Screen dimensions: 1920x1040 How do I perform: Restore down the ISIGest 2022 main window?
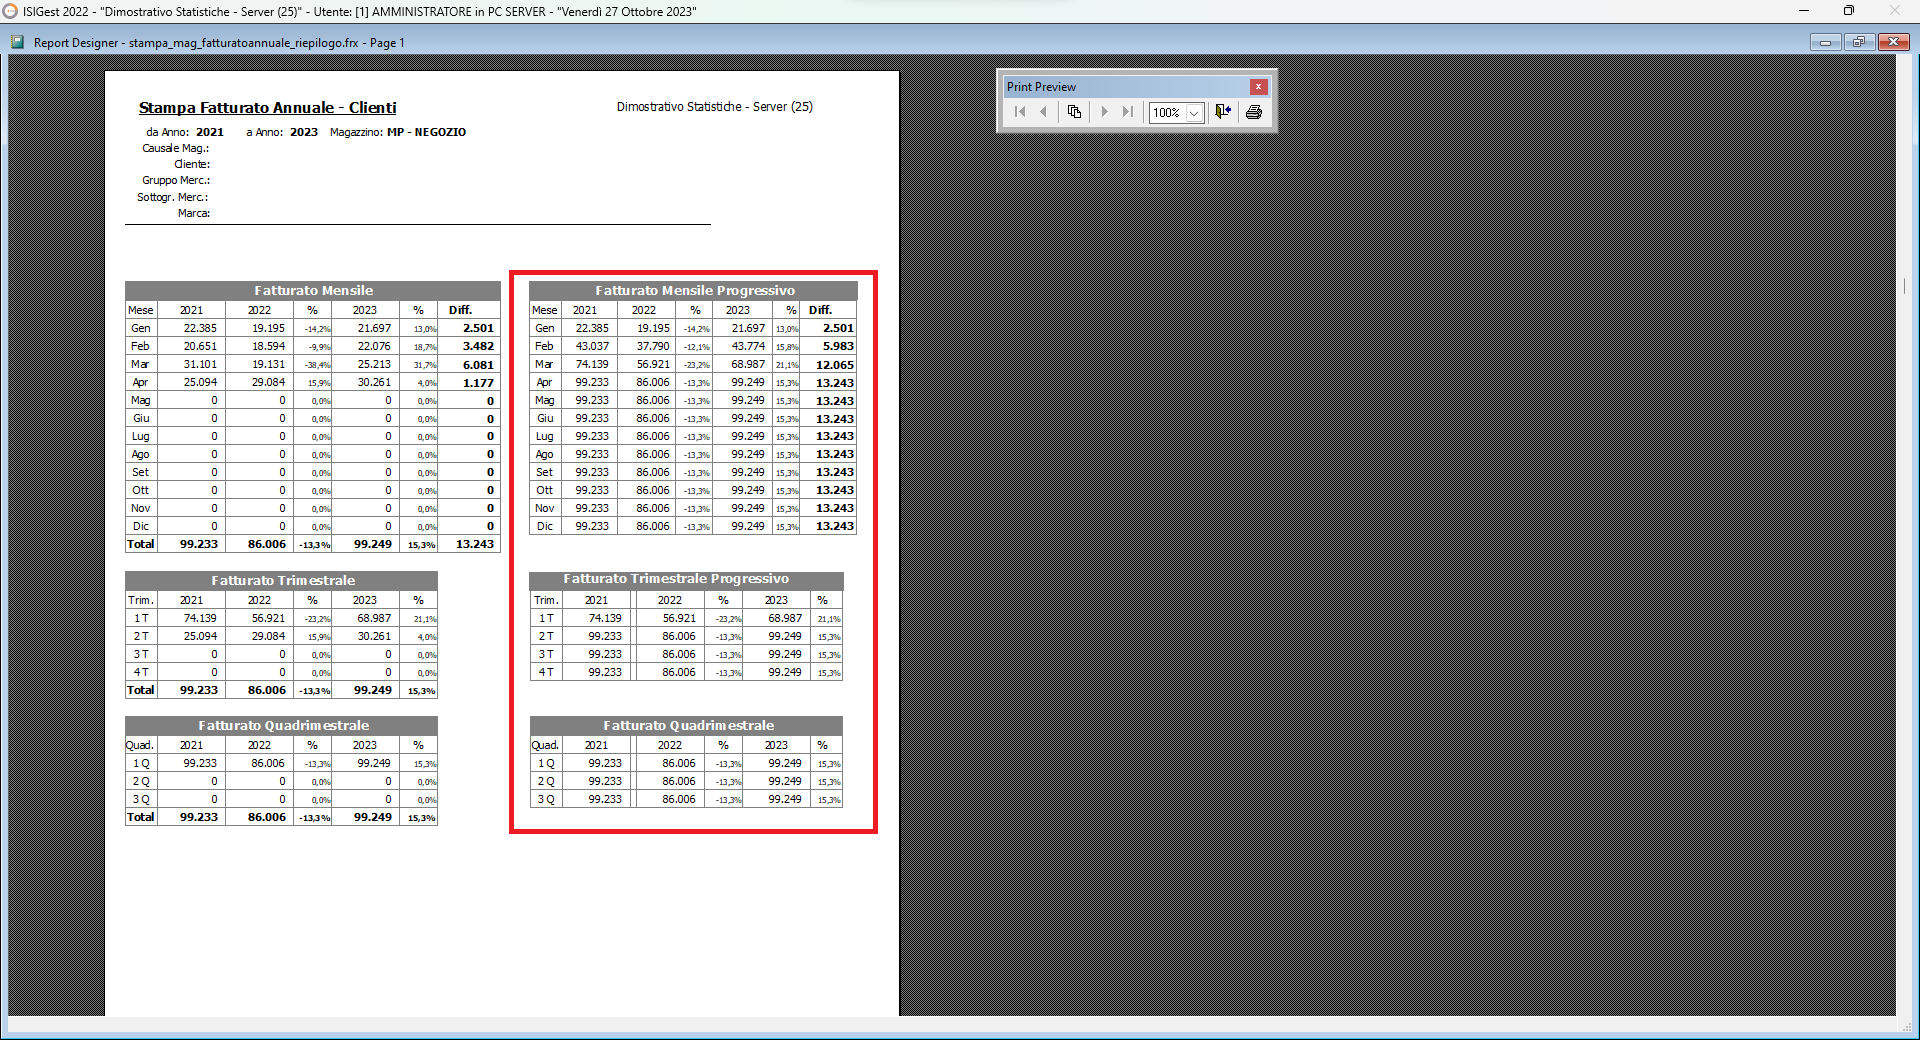(1849, 11)
